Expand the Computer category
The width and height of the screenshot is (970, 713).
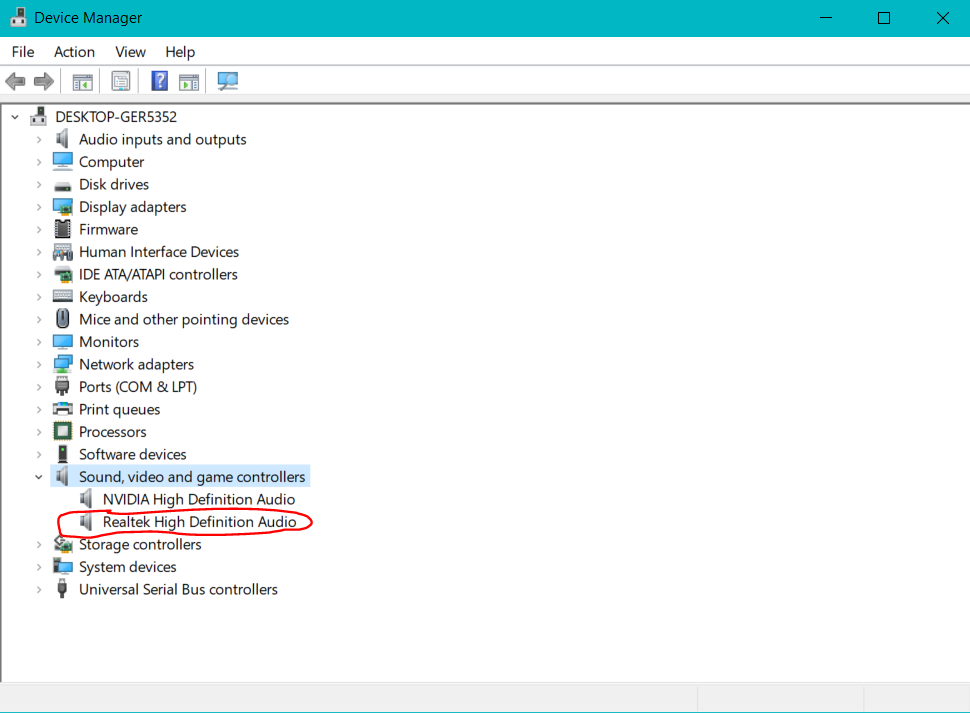39,162
